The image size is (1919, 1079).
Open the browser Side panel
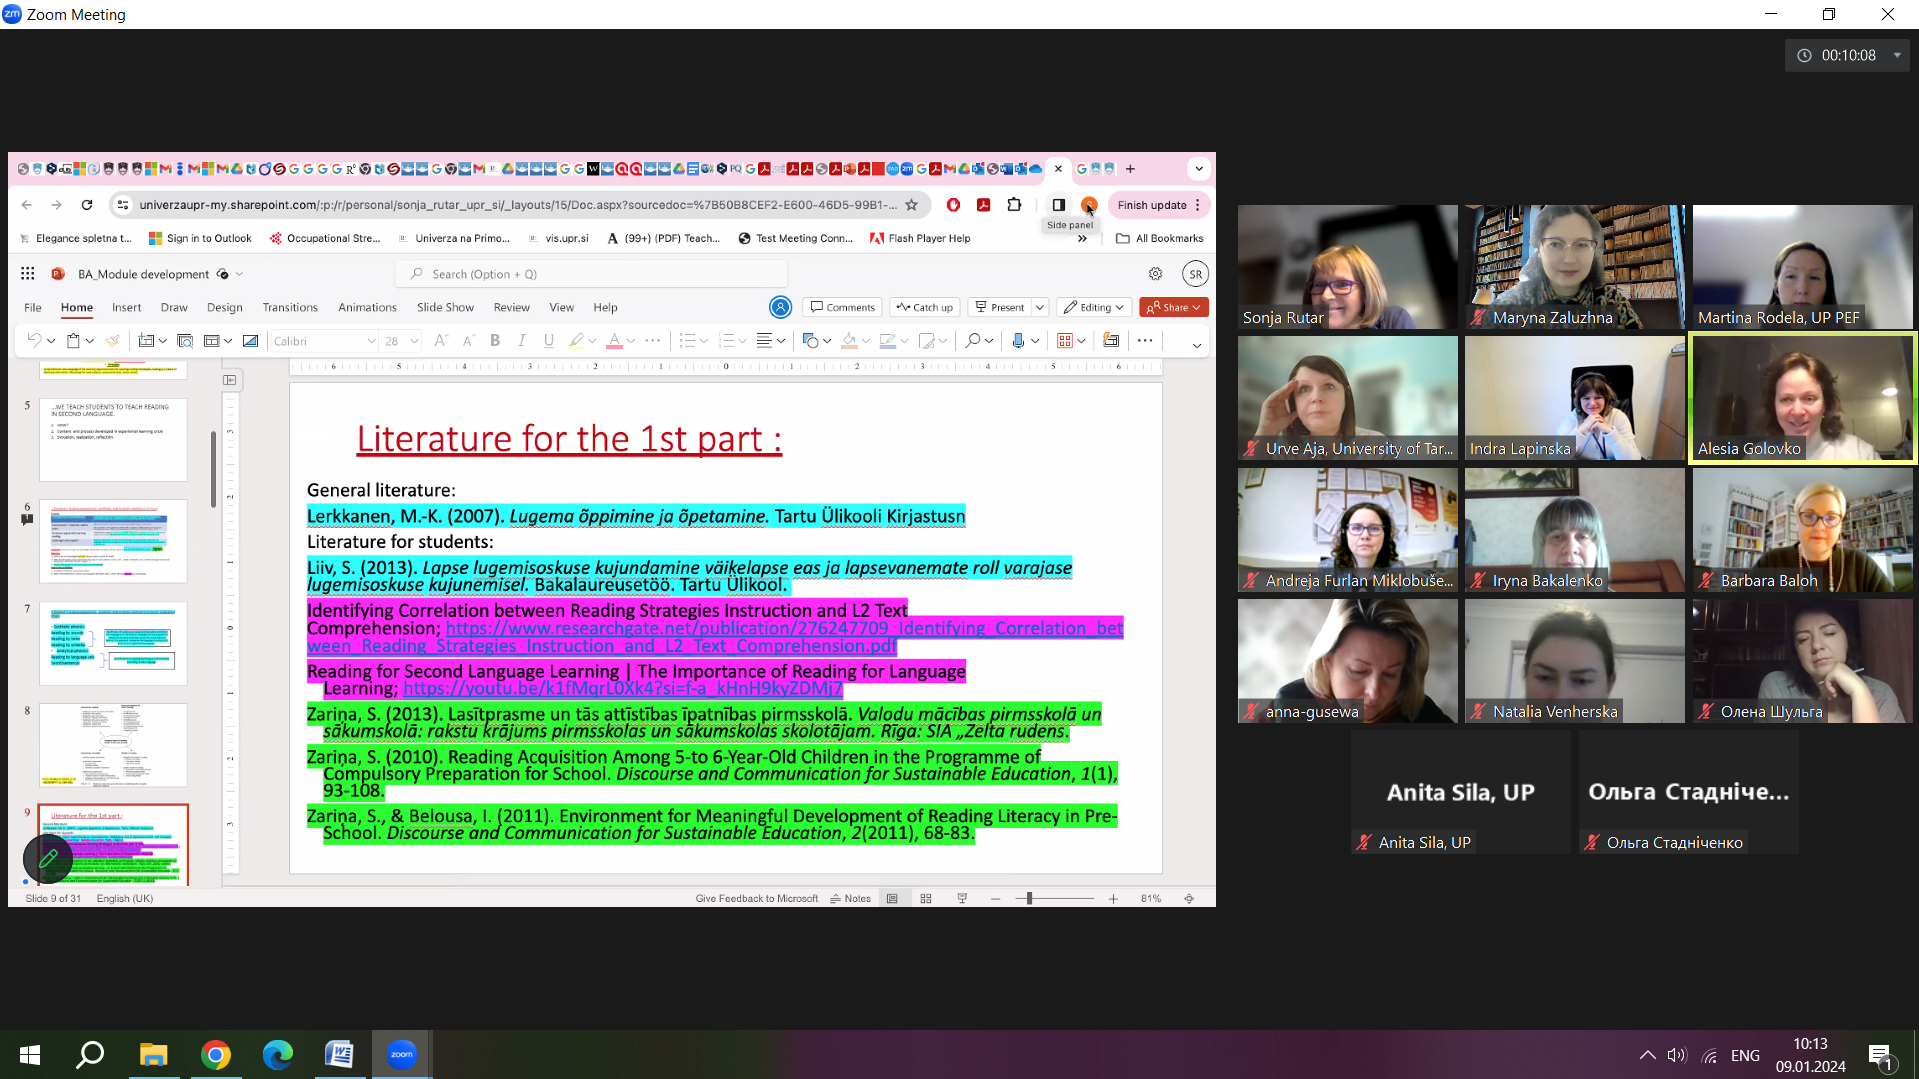1058,205
